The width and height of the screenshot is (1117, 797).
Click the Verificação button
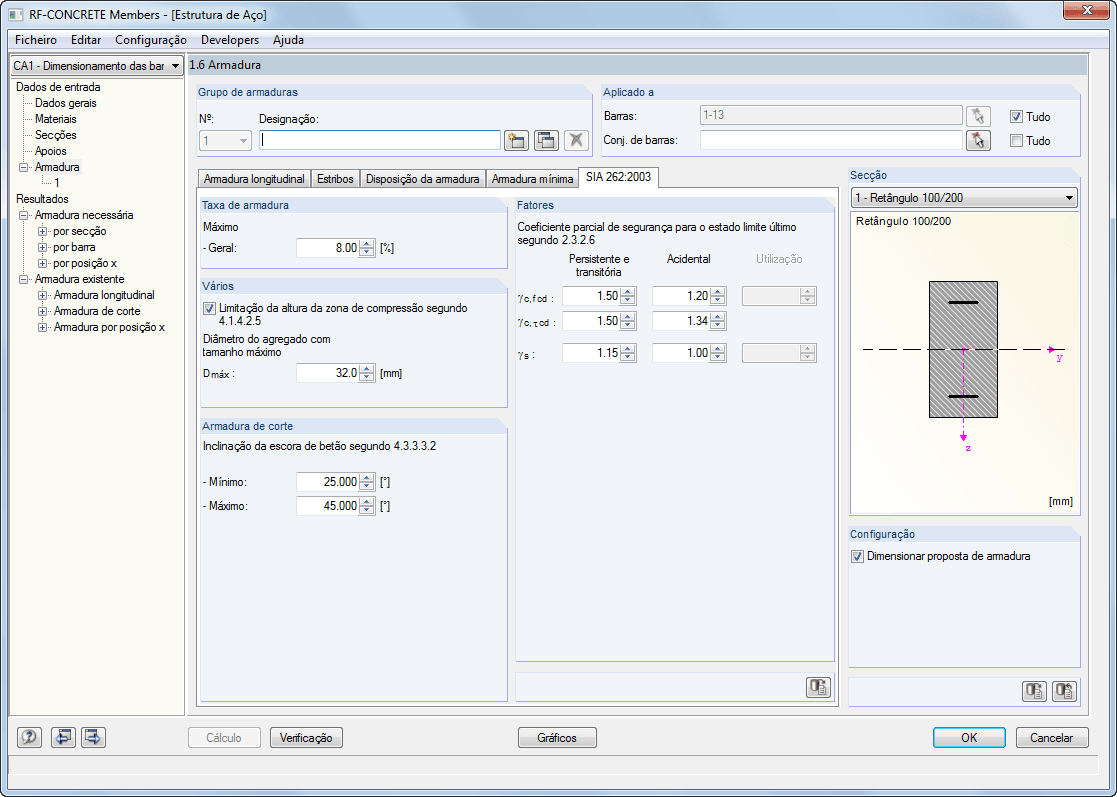click(x=306, y=738)
